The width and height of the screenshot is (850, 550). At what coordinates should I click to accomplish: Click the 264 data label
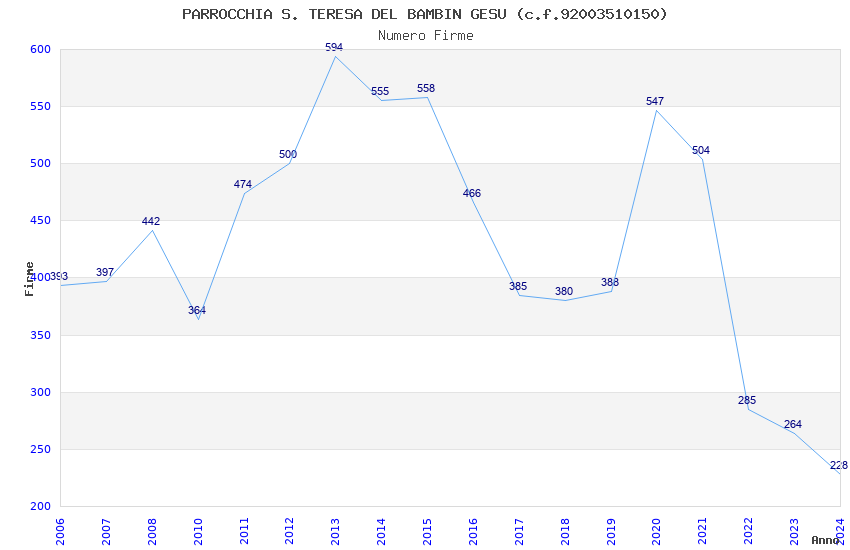point(793,424)
